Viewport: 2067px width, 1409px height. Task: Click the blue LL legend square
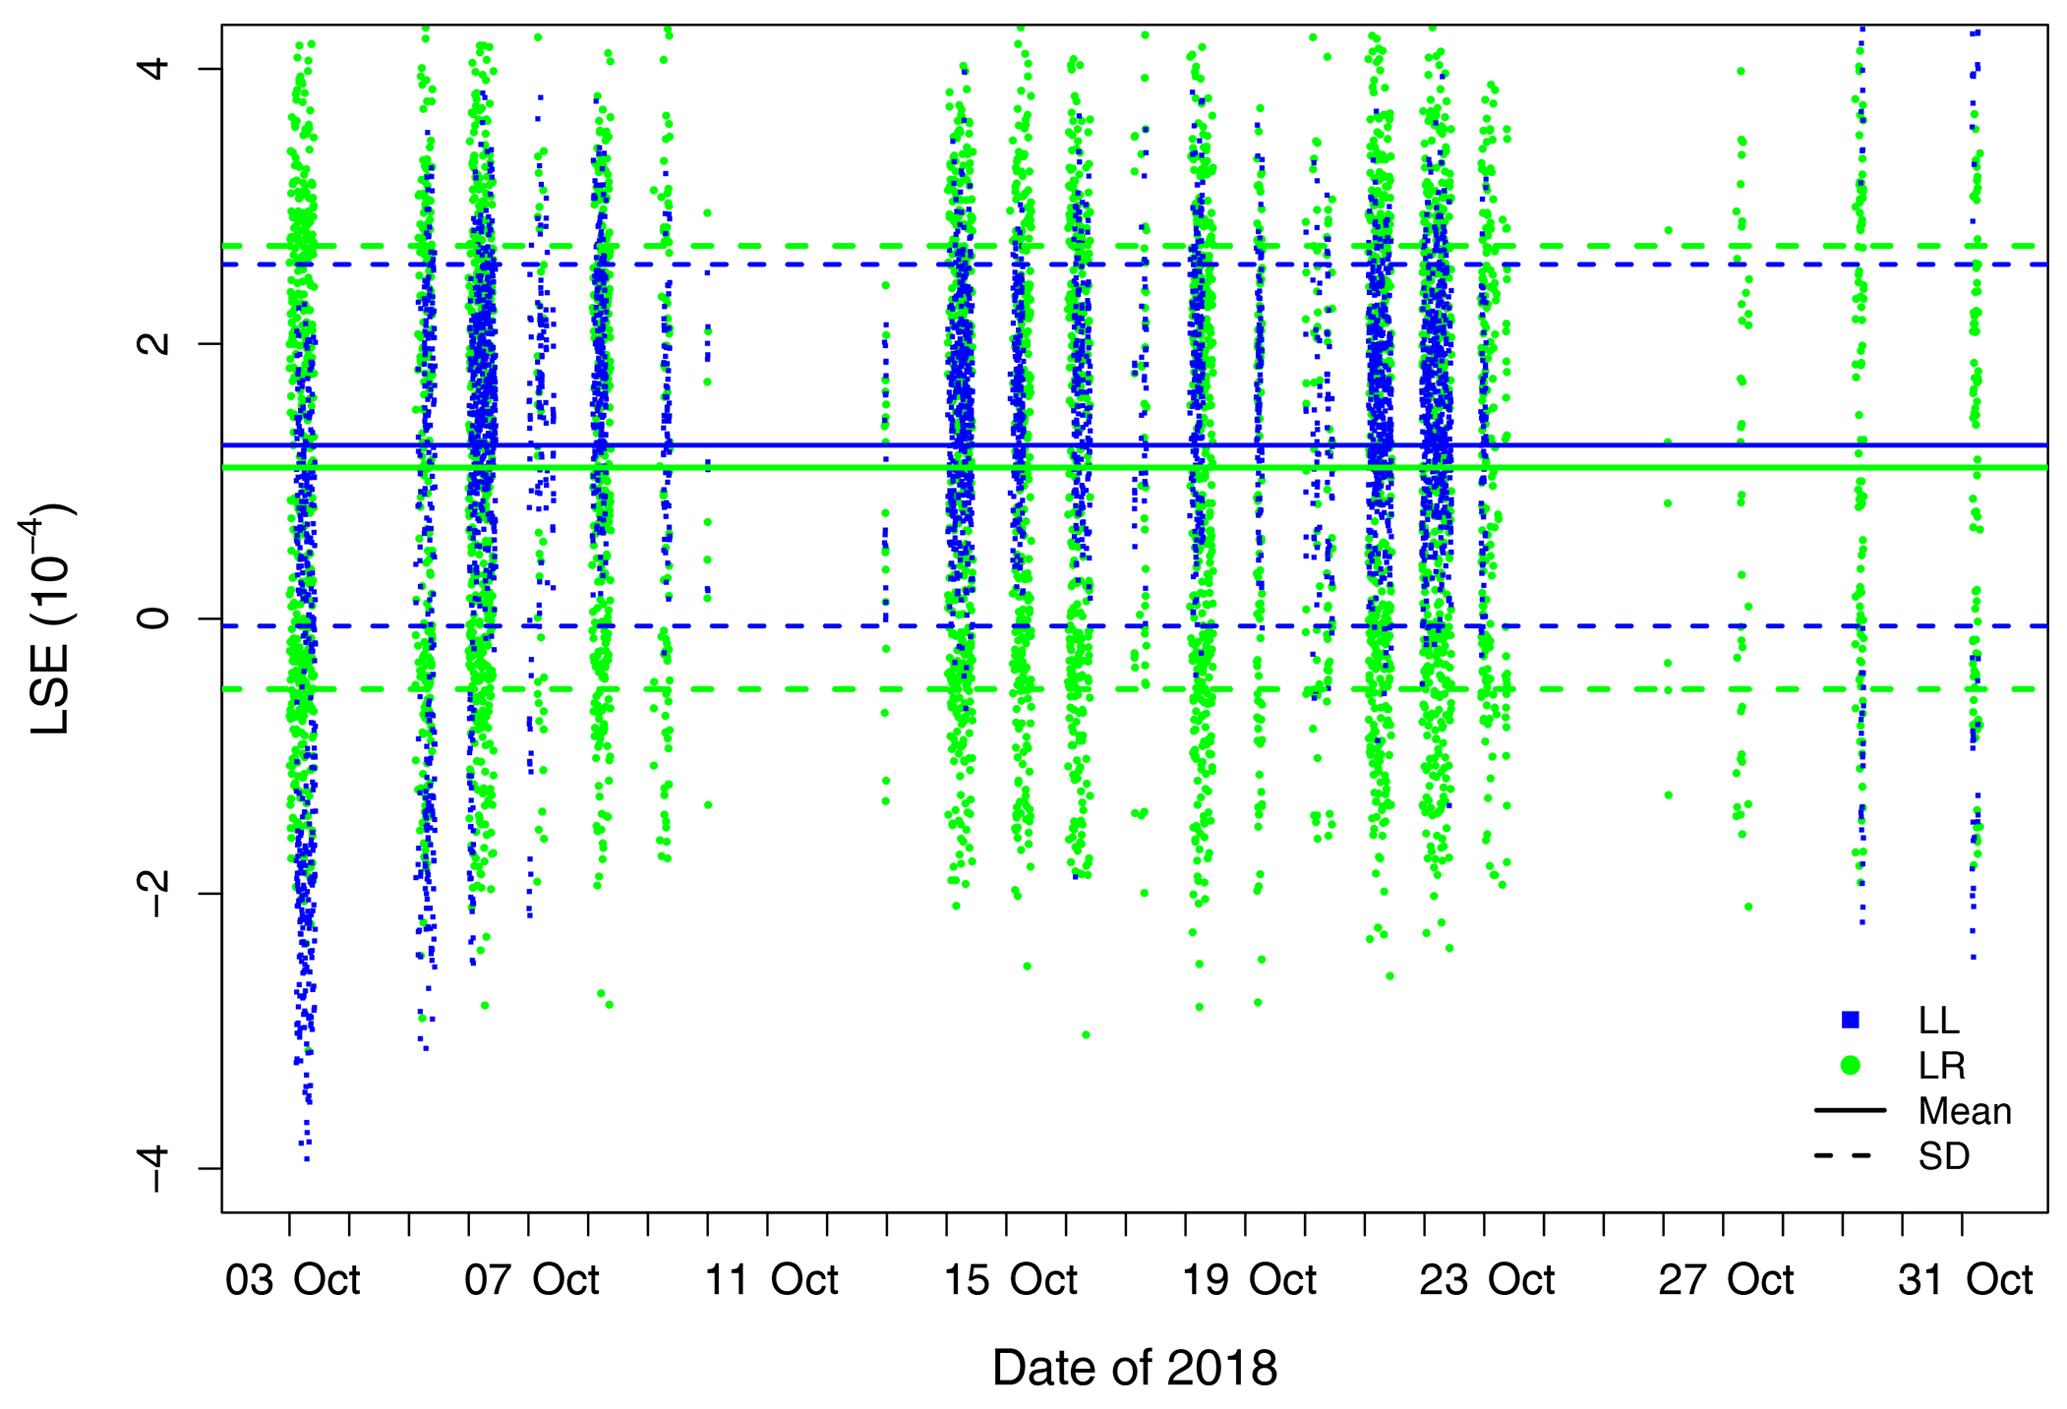[x=1850, y=1020]
